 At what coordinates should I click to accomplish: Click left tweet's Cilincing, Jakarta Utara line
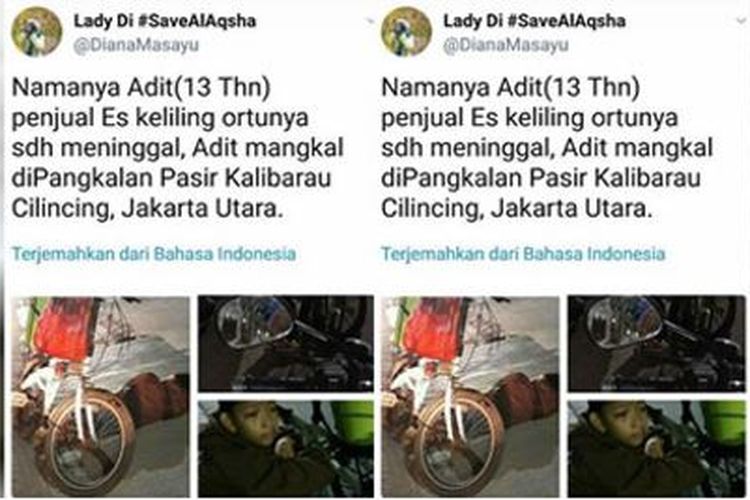(147, 209)
